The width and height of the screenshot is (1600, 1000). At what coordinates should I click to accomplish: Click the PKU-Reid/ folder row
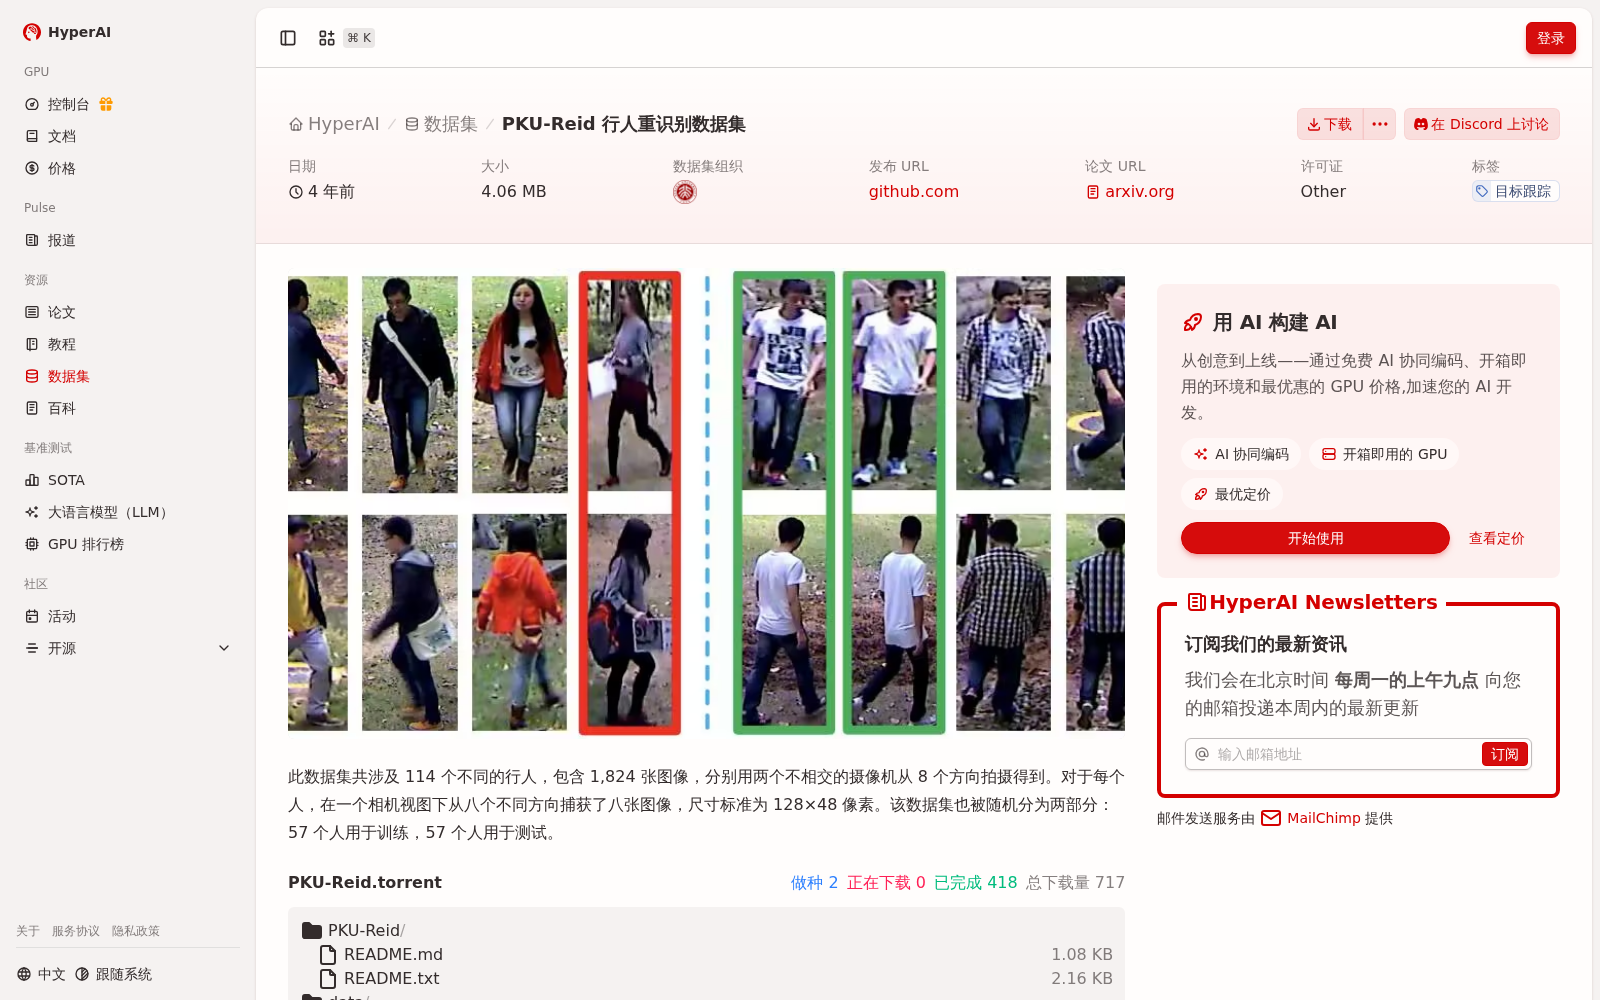[706, 930]
